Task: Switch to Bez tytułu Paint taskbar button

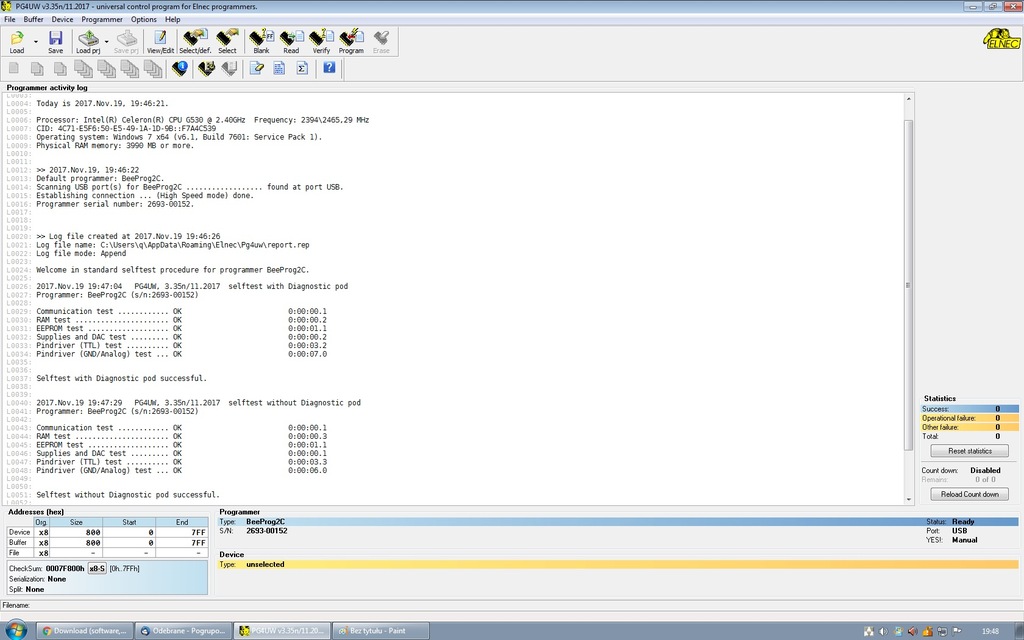Action: (x=381, y=631)
